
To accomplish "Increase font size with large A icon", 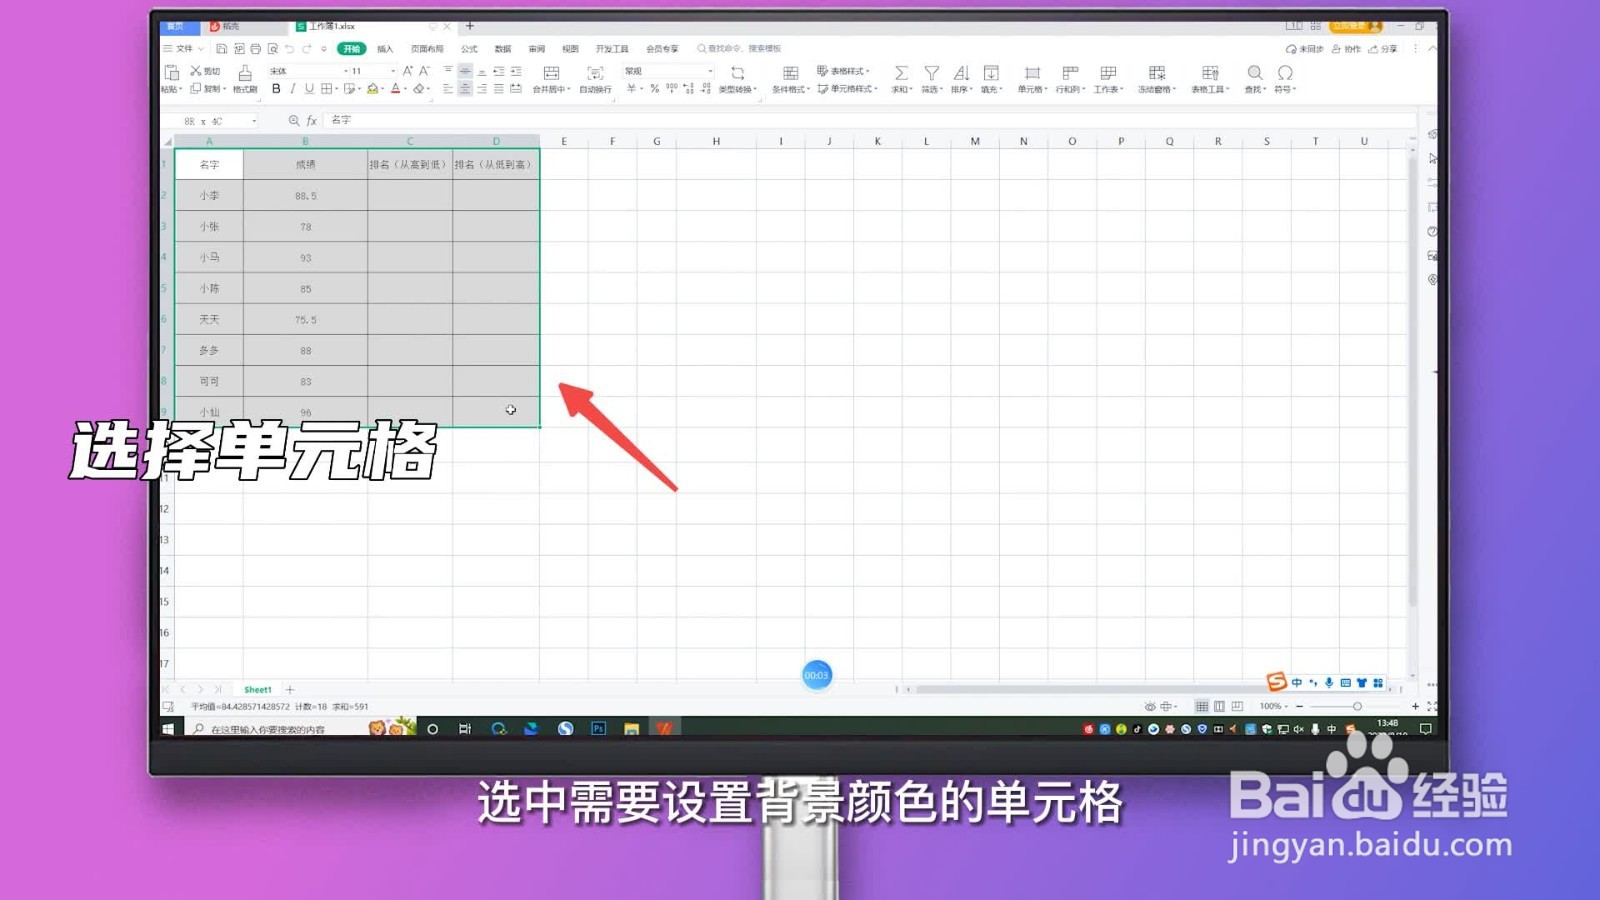I will 408,71.
